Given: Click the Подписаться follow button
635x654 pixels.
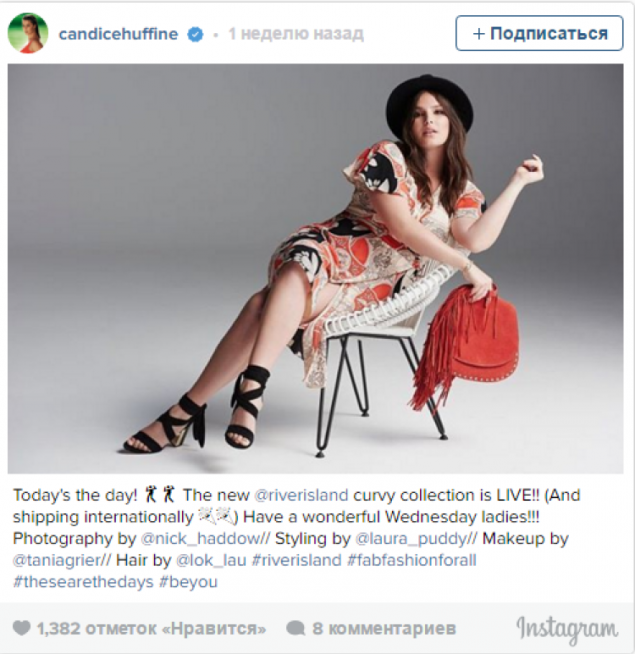Looking at the screenshot, I should point(539,33).
